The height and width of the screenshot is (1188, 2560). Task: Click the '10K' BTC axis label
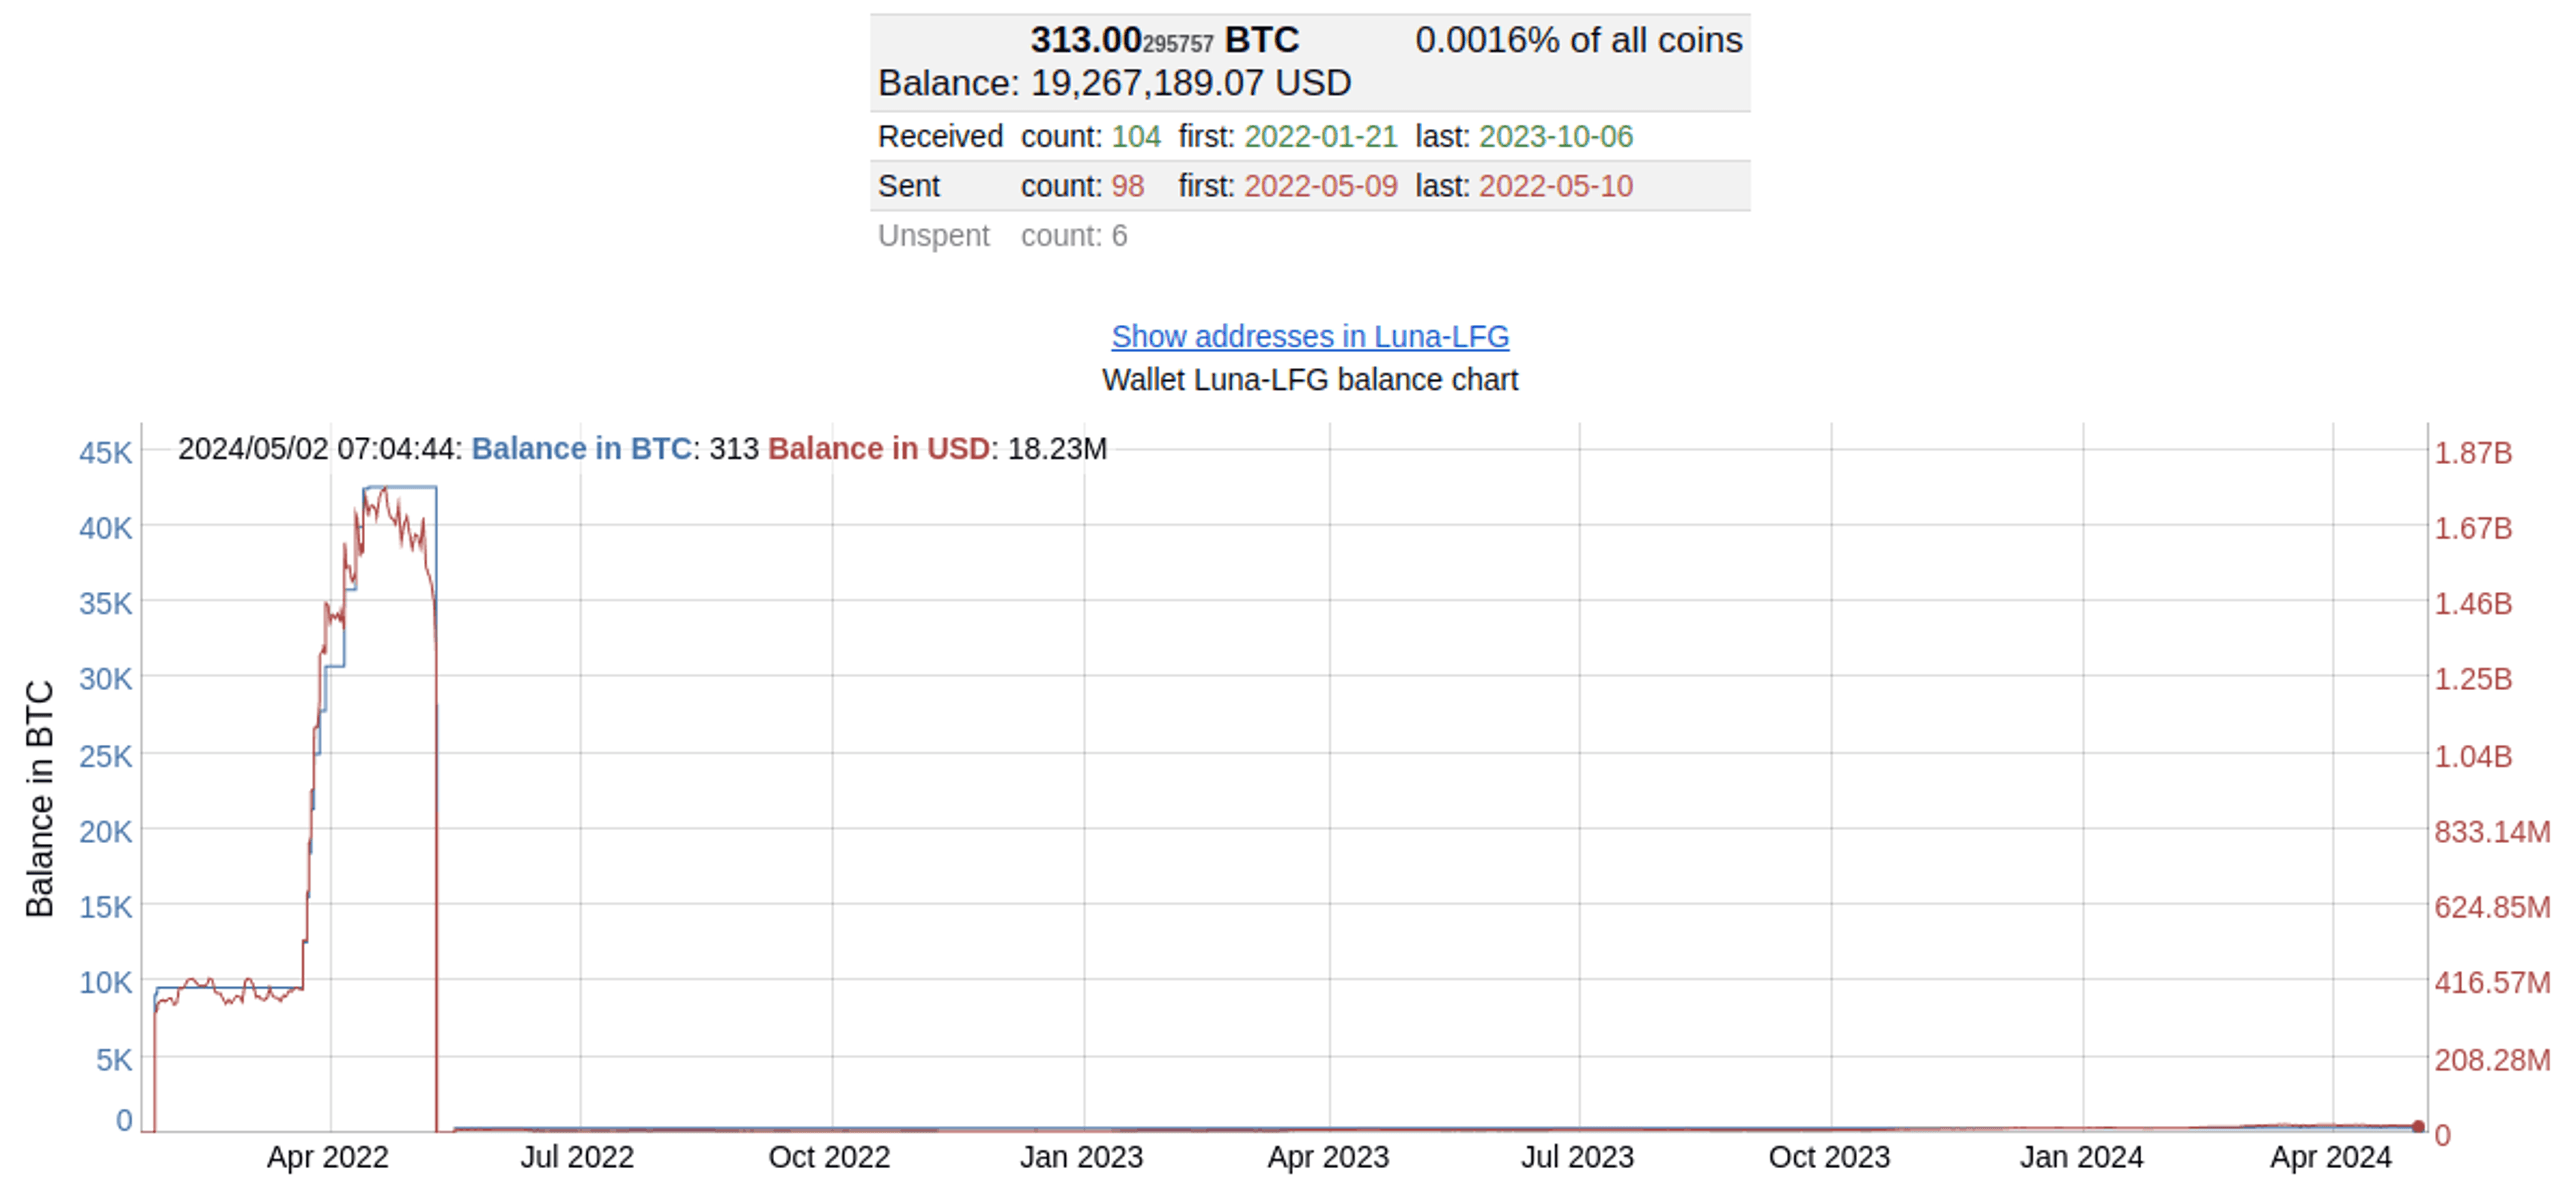tap(105, 983)
